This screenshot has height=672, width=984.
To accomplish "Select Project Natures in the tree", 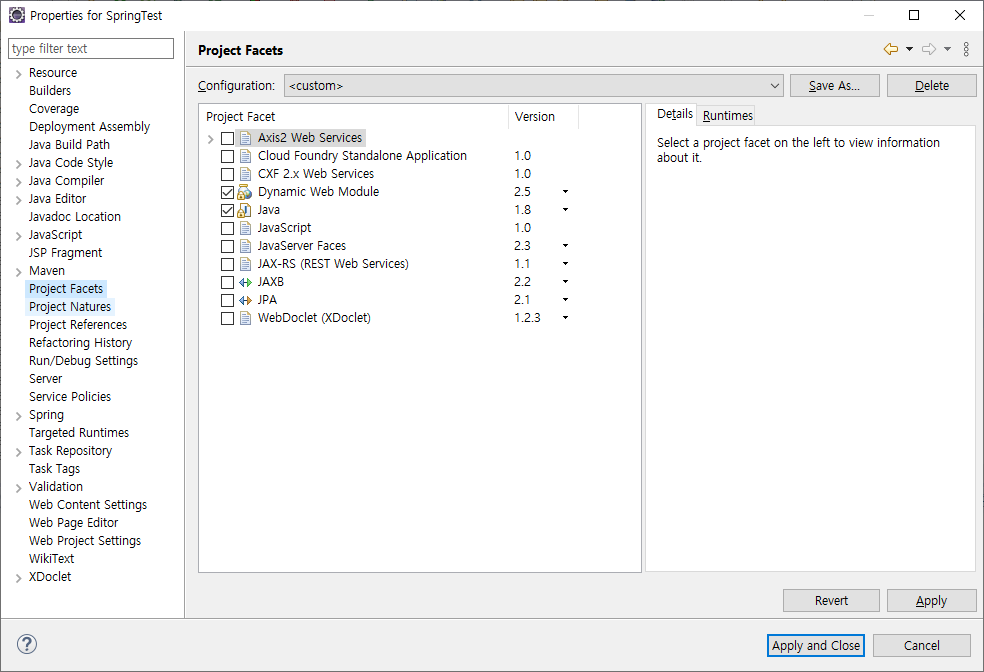I will 70,307.
